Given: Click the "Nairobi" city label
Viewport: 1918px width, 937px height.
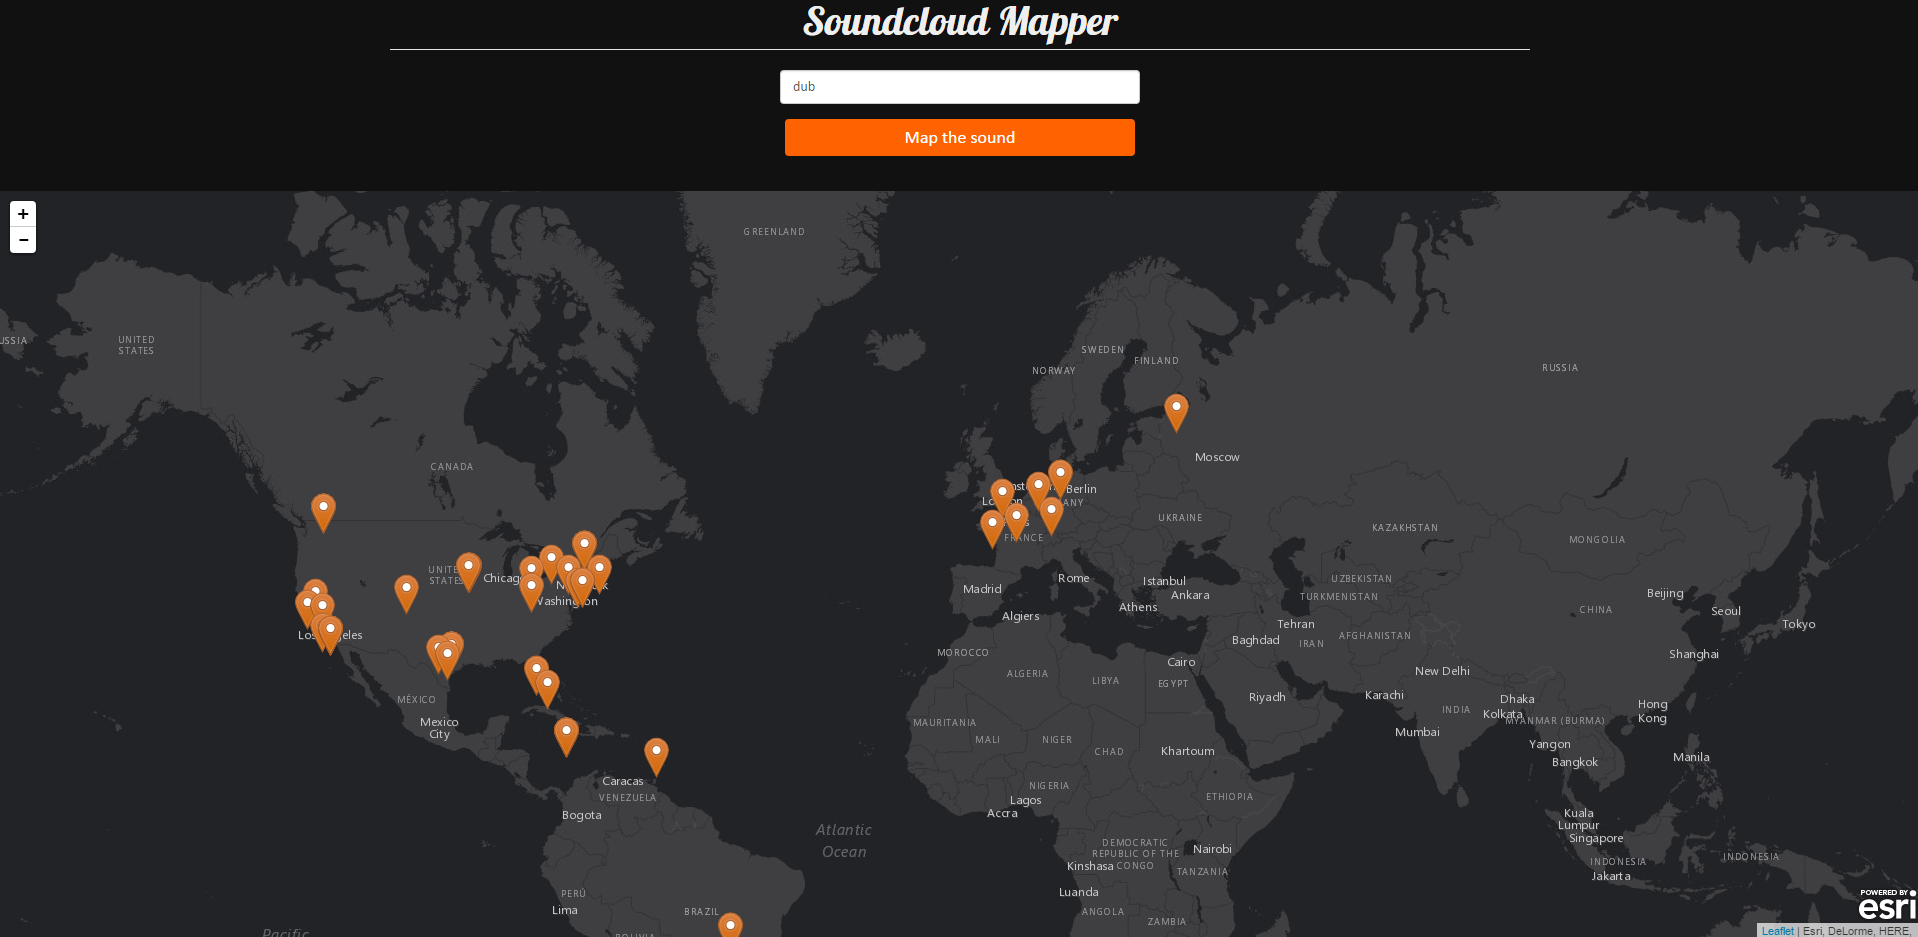Looking at the screenshot, I should click(1212, 849).
